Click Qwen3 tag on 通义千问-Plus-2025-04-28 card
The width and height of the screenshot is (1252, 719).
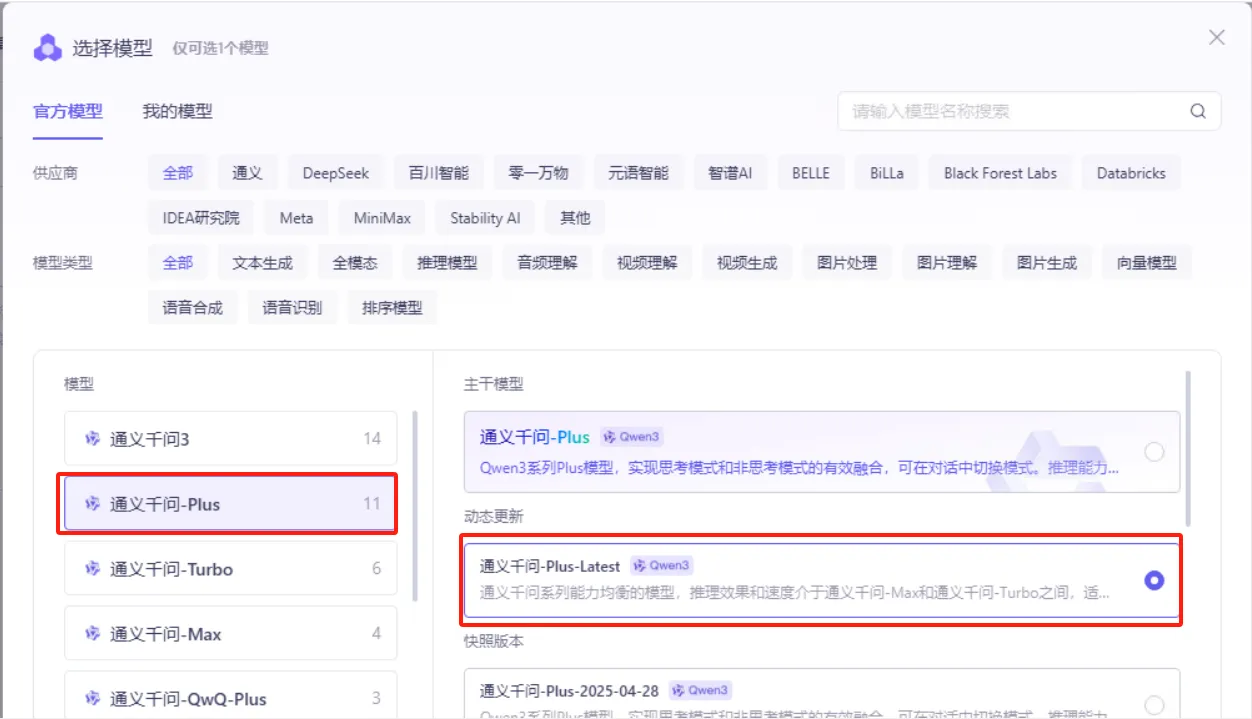point(700,690)
